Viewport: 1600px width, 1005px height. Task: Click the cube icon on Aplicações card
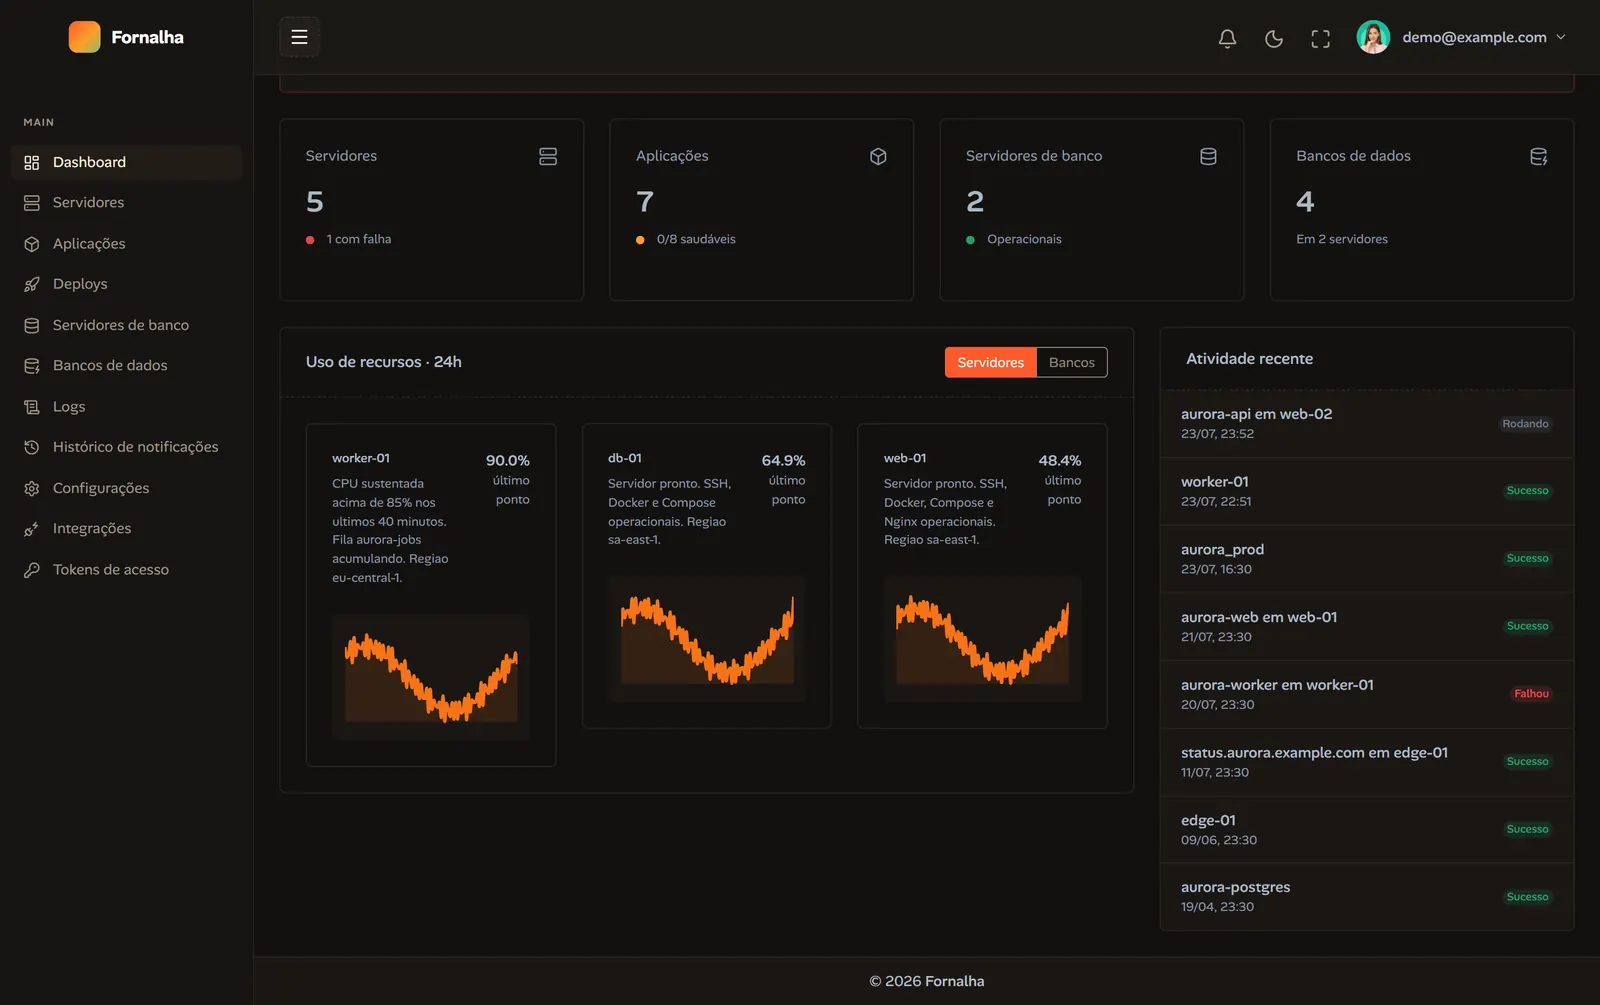tap(878, 156)
